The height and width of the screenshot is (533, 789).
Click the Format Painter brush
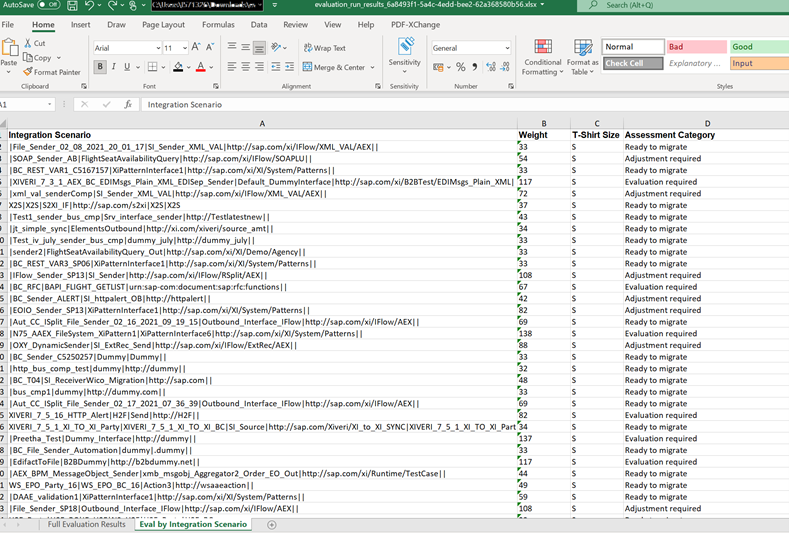(28, 71)
